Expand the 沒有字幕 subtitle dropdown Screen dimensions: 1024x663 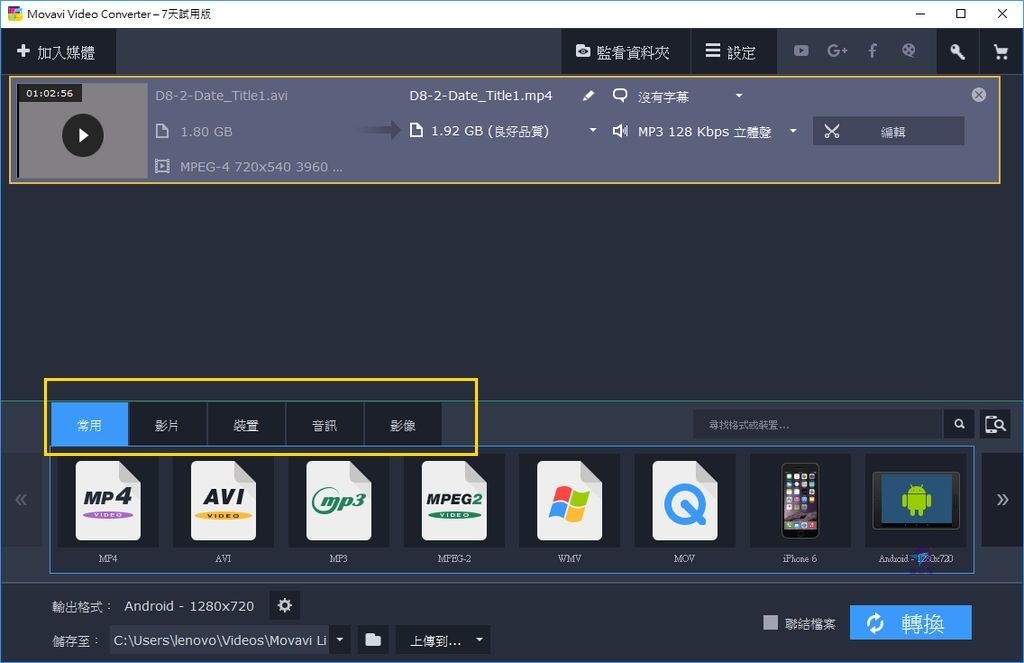[739, 96]
